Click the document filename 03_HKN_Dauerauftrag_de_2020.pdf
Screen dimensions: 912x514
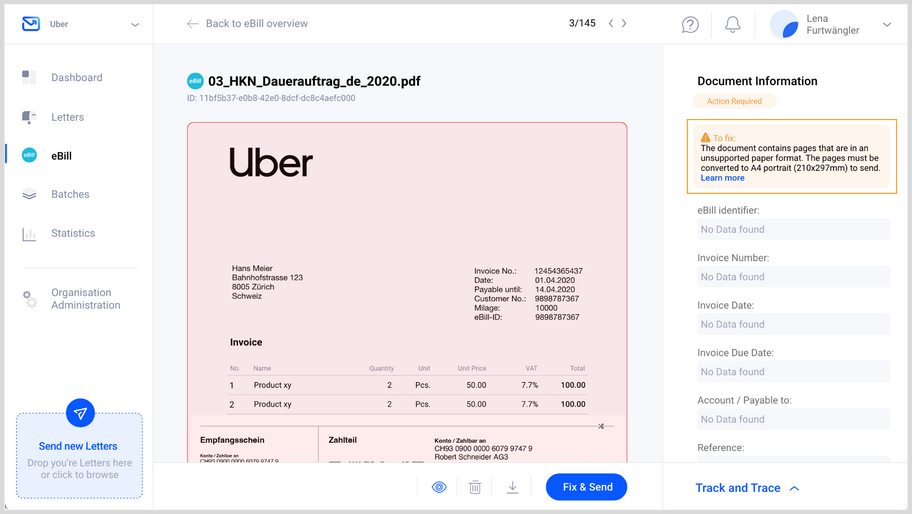(314, 81)
